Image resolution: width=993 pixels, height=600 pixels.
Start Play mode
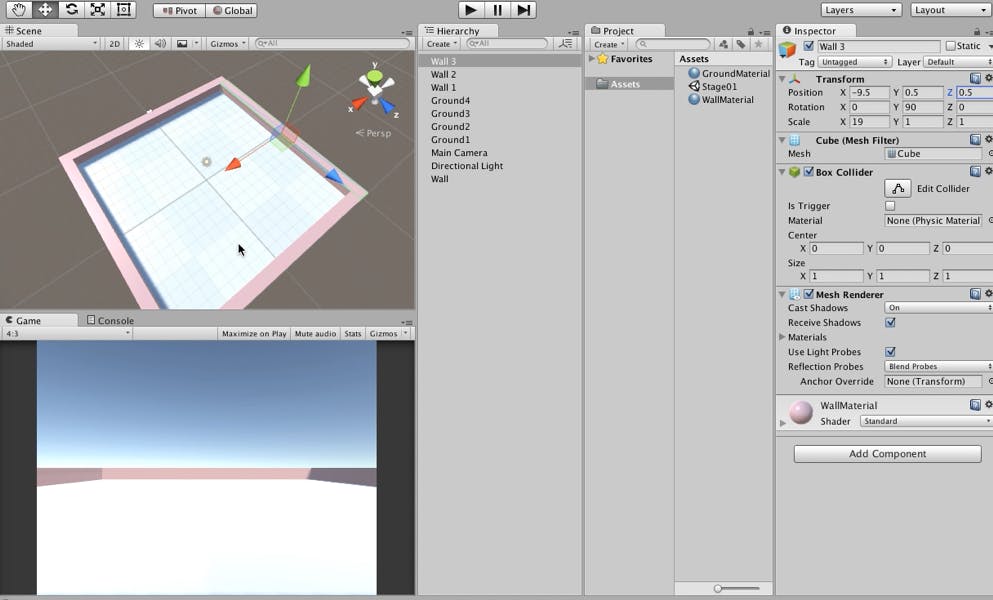(471, 10)
